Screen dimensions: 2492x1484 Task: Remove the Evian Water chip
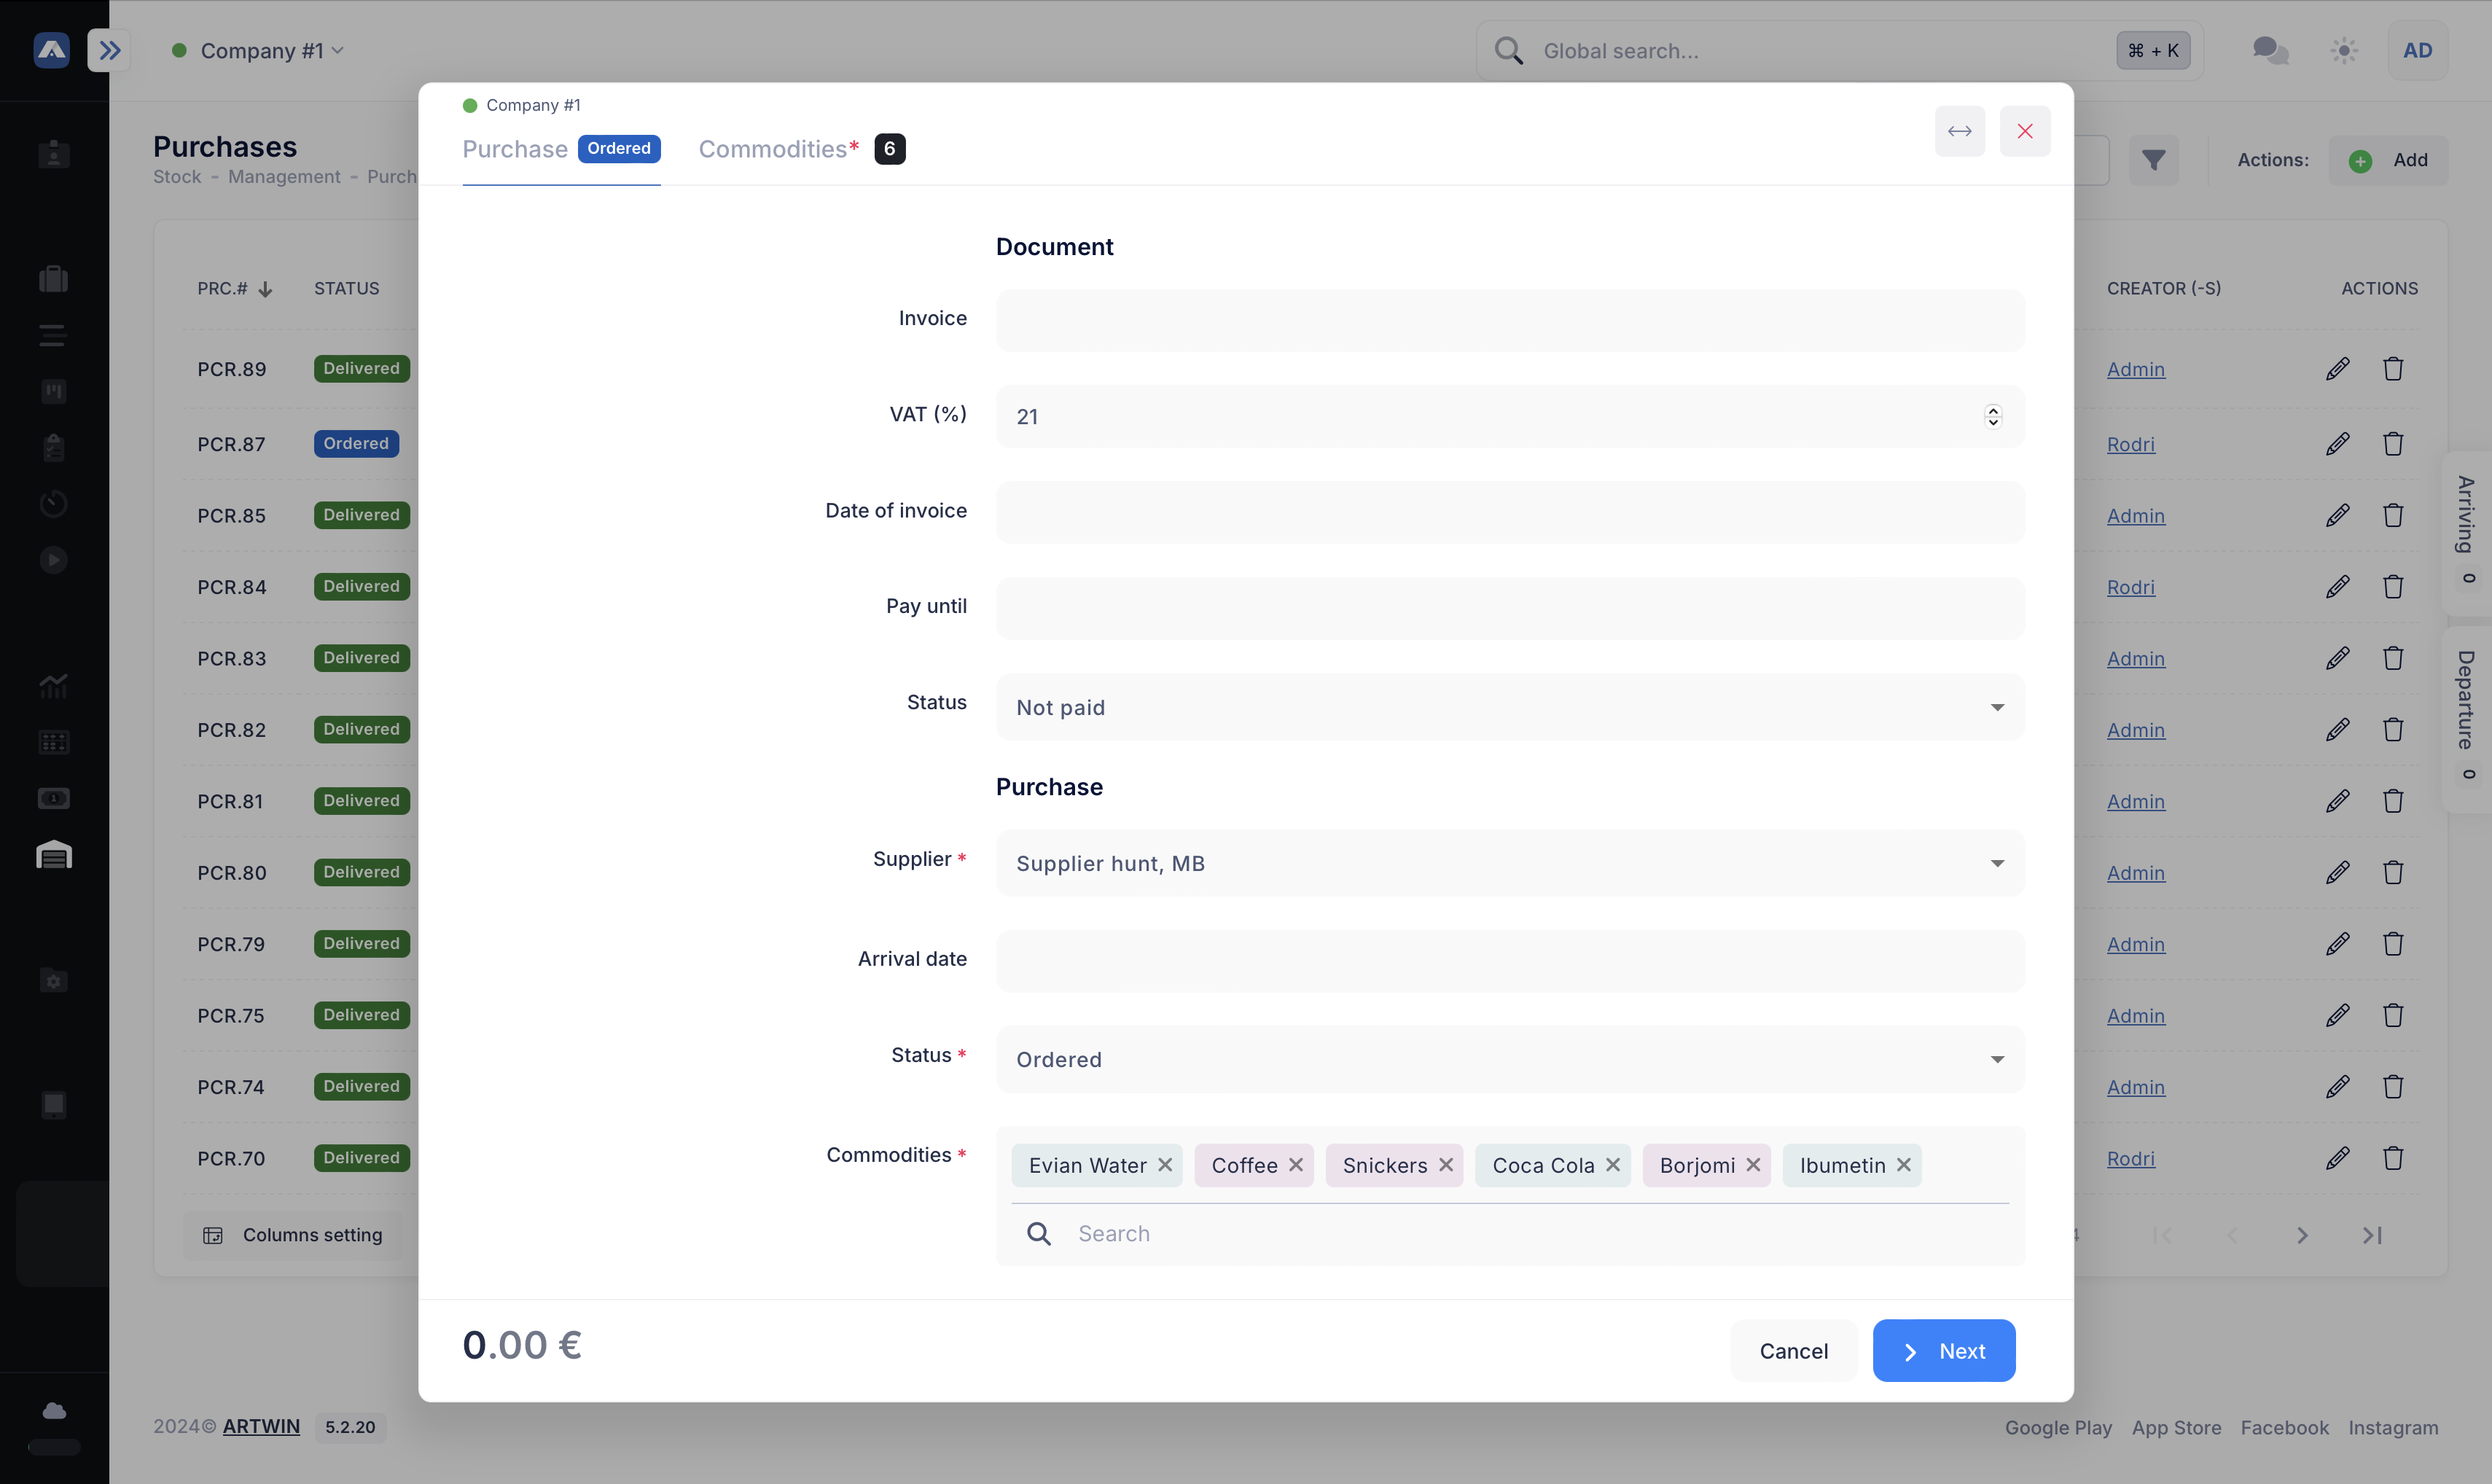1165,1165
